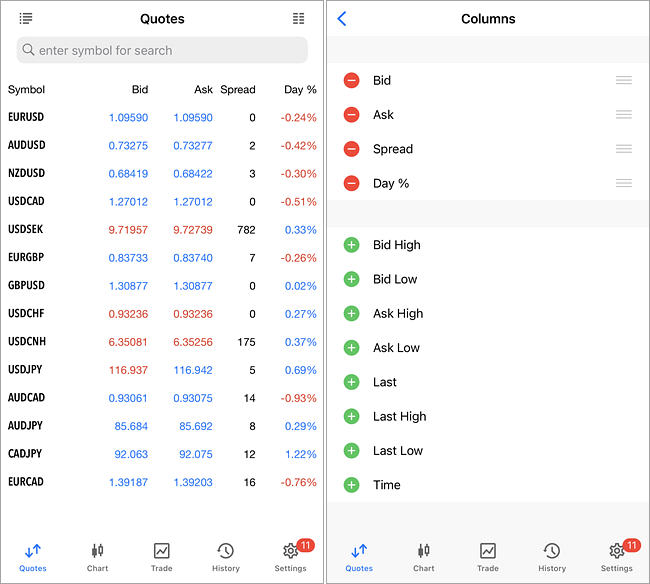Remove the Bid column with red minus

[351, 81]
